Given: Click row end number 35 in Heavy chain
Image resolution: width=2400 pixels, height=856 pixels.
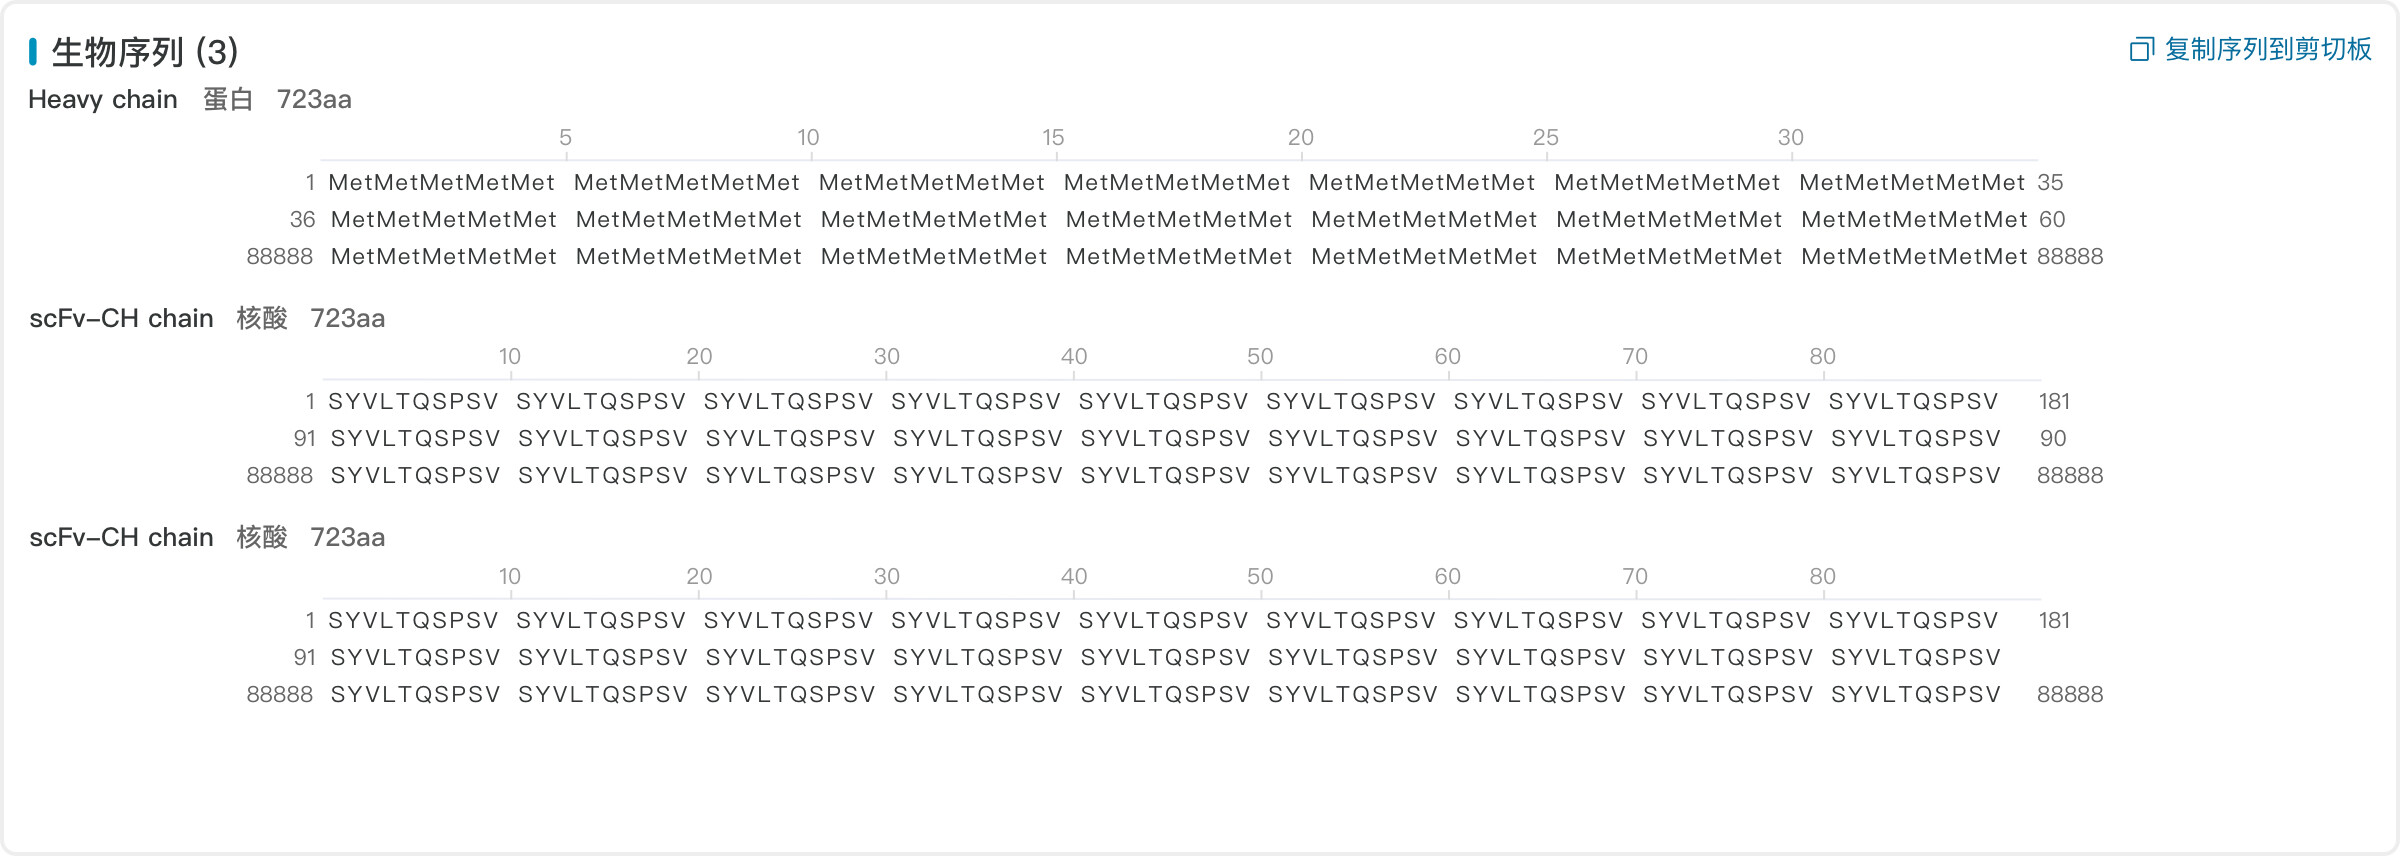Looking at the screenshot, I should pos(2050,182).
